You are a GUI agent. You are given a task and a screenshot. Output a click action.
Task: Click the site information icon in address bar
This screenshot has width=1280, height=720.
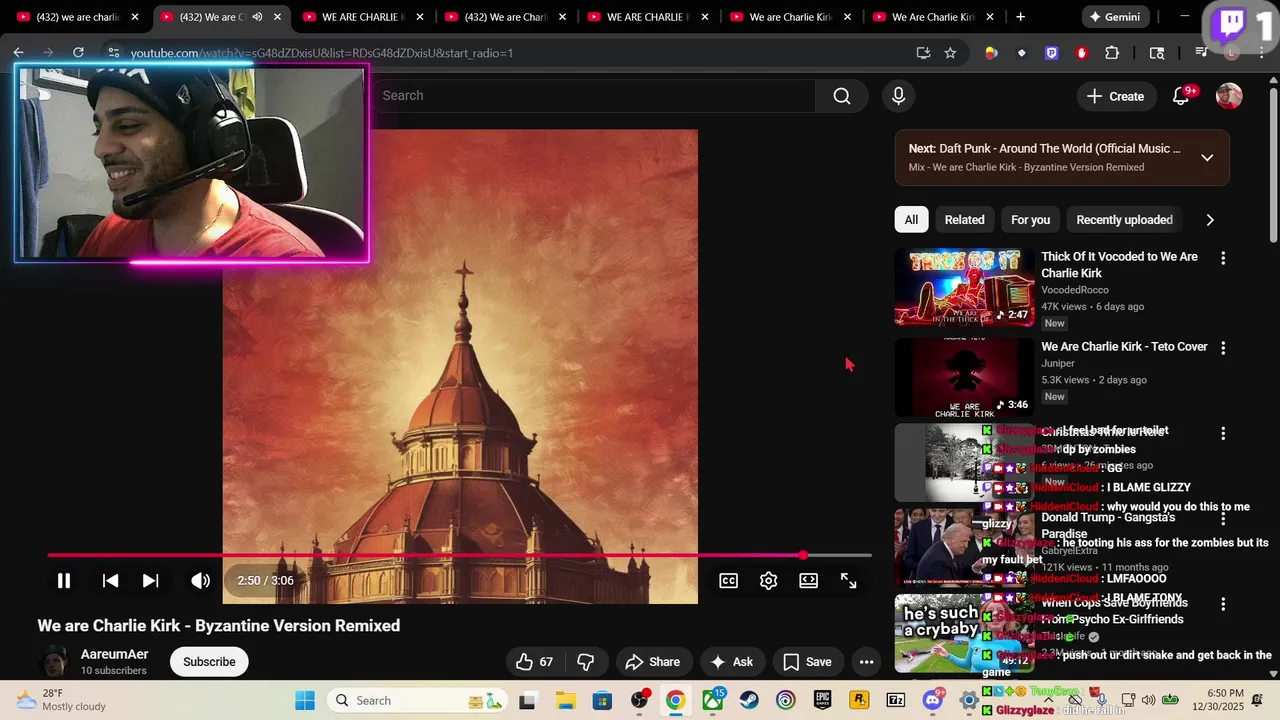coord(113,52)
